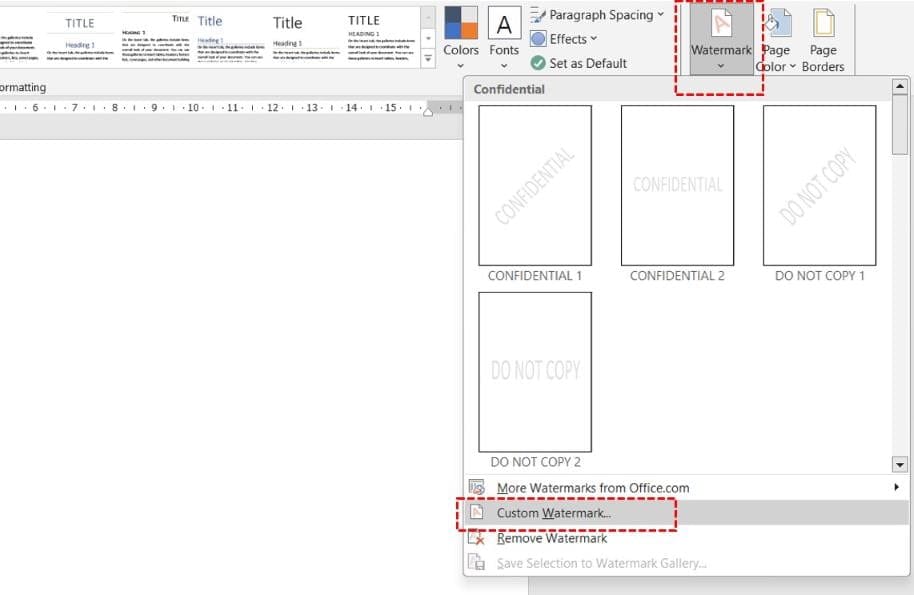Image resolution: width=914 pixels, height=595 pixels.
Task: Choose Custom Watermark from the menu
Action: [x=554, y=513]
